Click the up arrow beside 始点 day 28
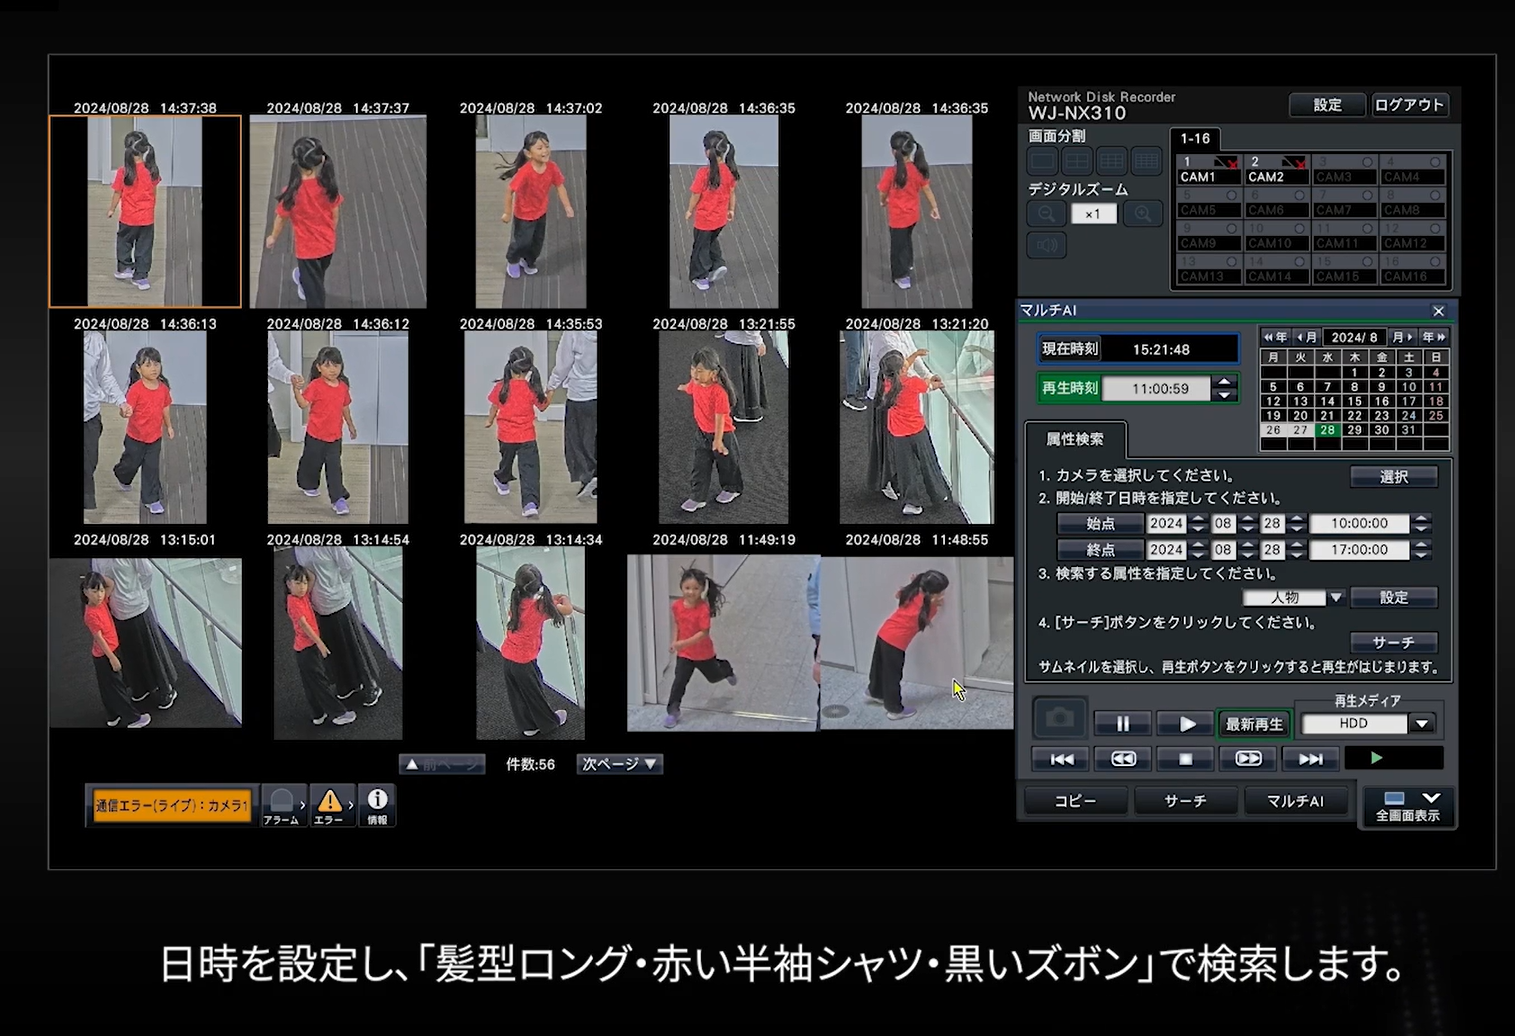 click(x=1297, y=518)
